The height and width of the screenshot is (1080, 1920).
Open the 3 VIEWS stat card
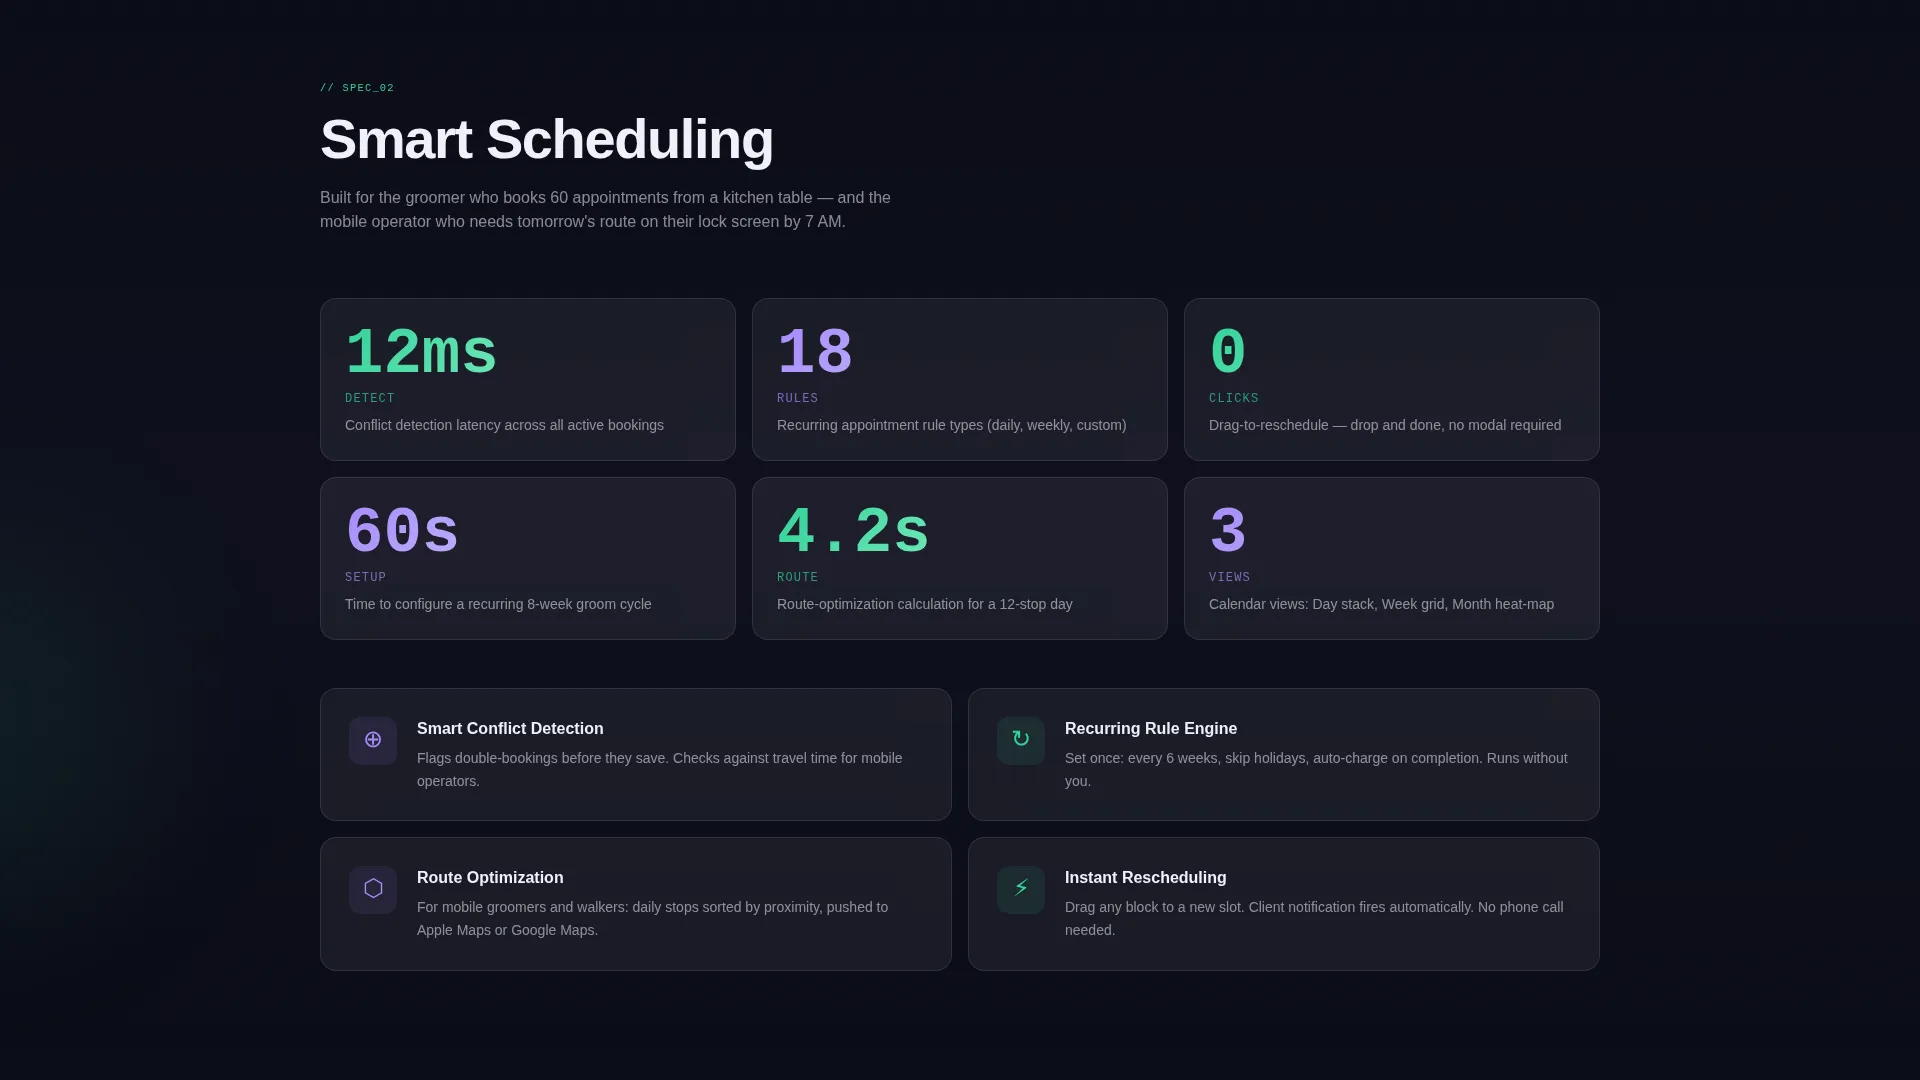pos(1392,558)
